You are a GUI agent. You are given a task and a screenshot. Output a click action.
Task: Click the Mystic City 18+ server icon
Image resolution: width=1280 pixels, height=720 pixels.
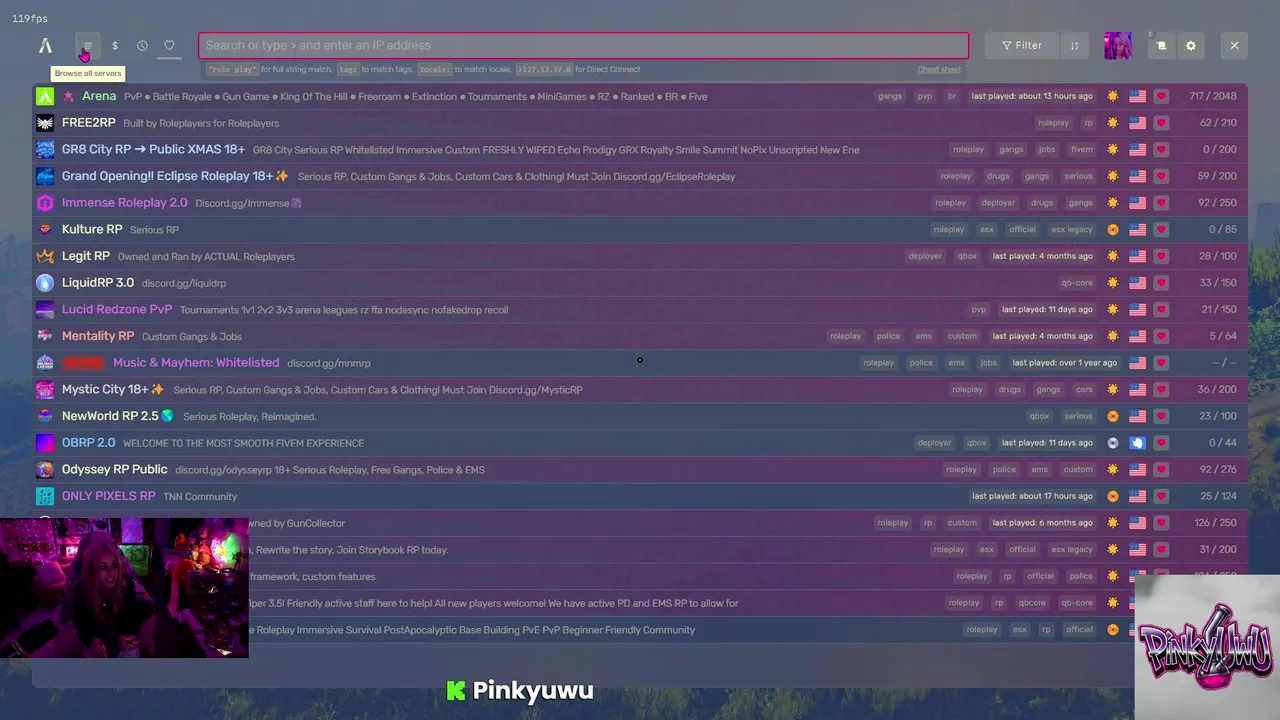[x=45, y=389]
